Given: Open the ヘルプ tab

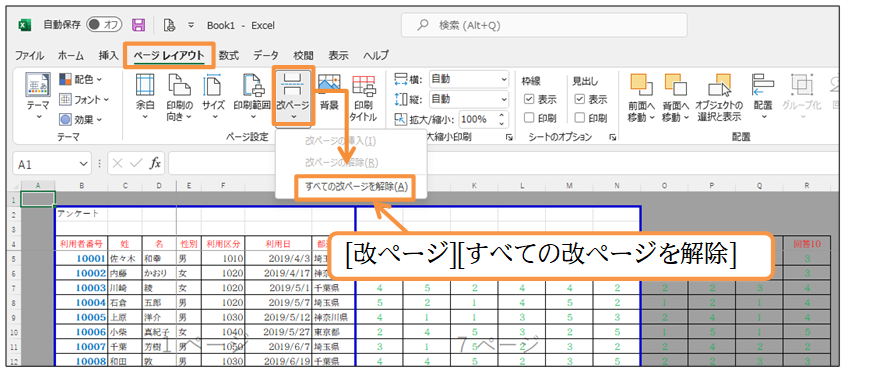Looking at the screenshot, I should click(376, 56).
